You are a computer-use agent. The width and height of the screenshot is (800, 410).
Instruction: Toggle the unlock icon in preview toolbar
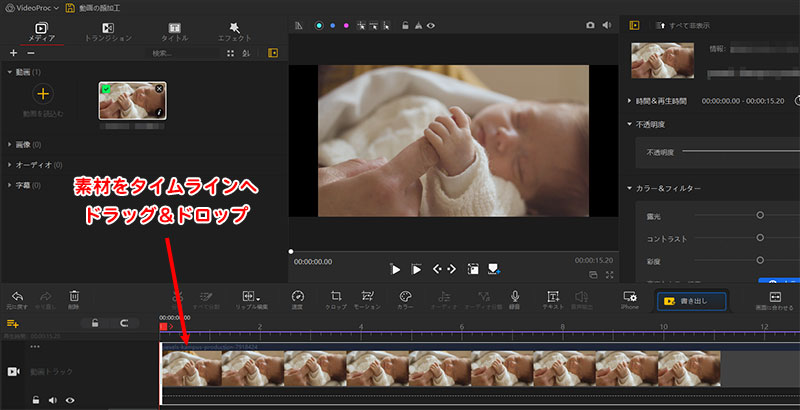[405, 25]
